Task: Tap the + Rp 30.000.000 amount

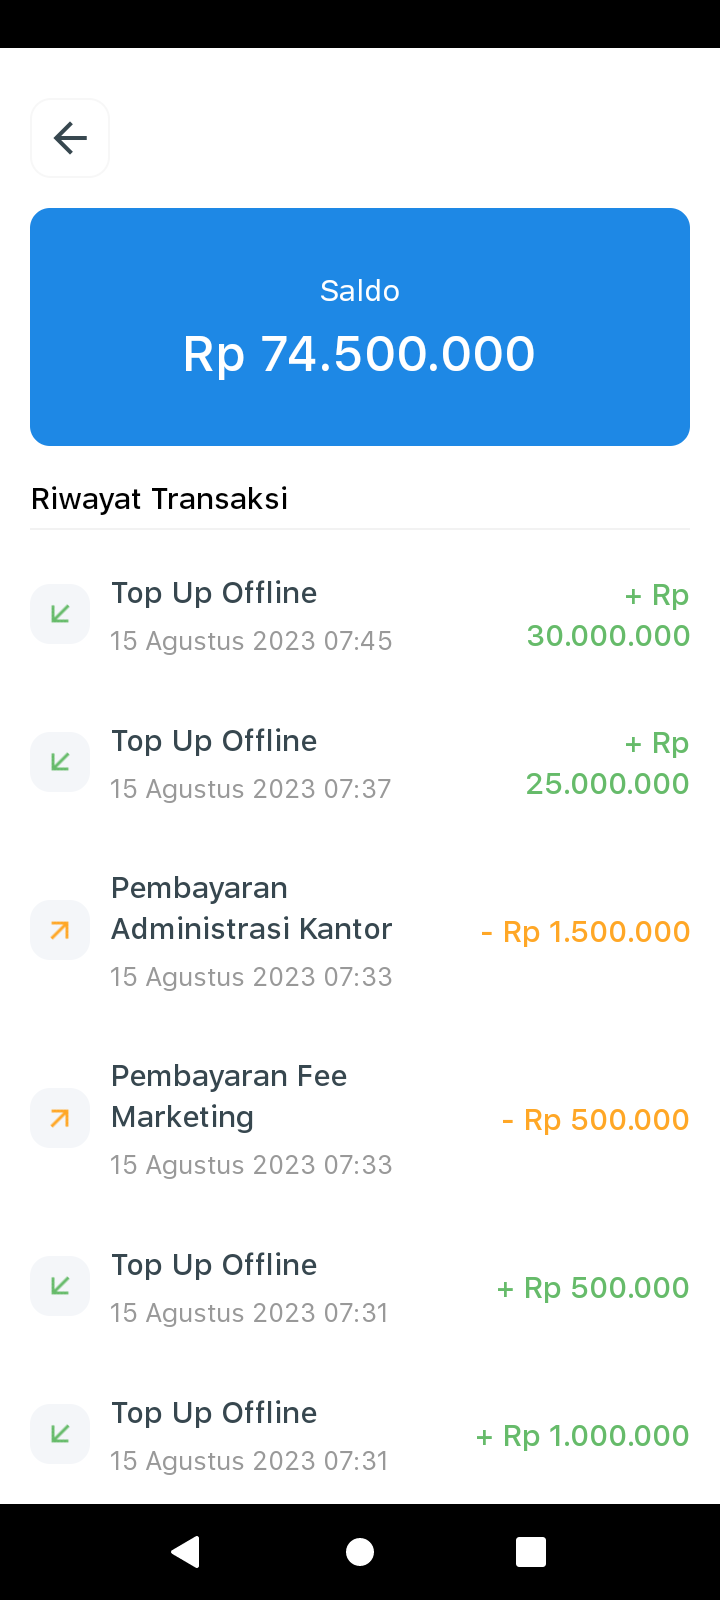Action: coord(608,615)
